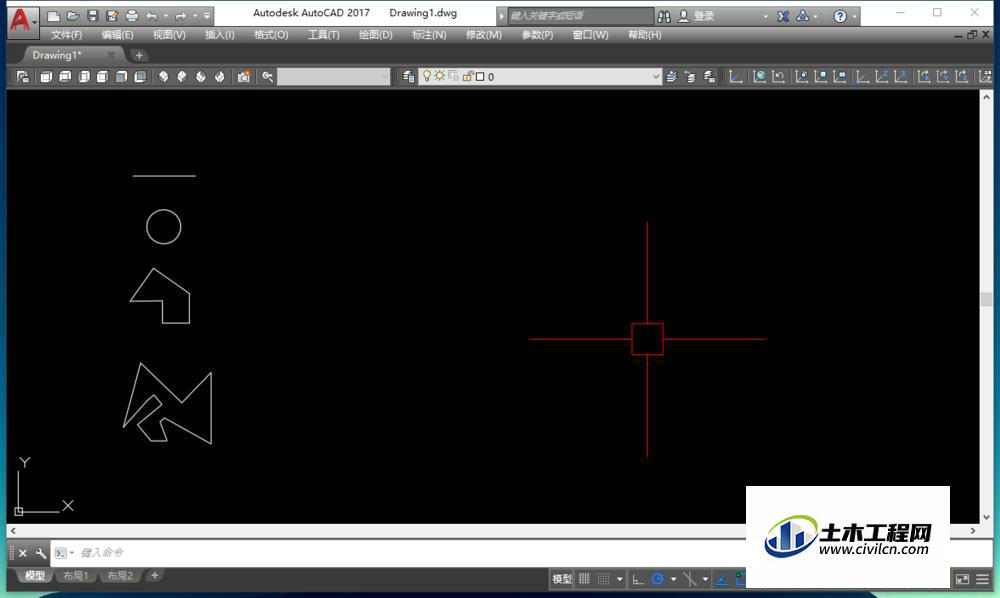Click the Redo arrow icon

(180, 16)
